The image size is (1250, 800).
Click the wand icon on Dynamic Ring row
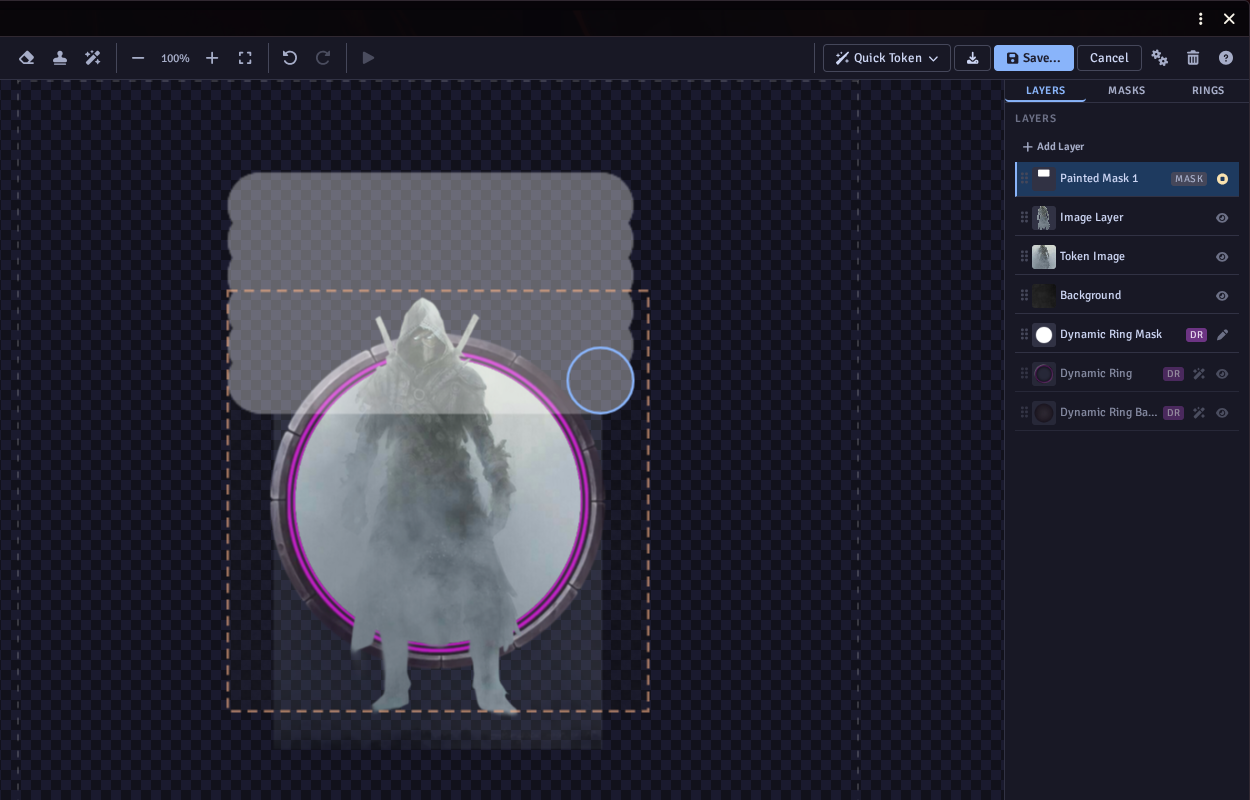1199,374
